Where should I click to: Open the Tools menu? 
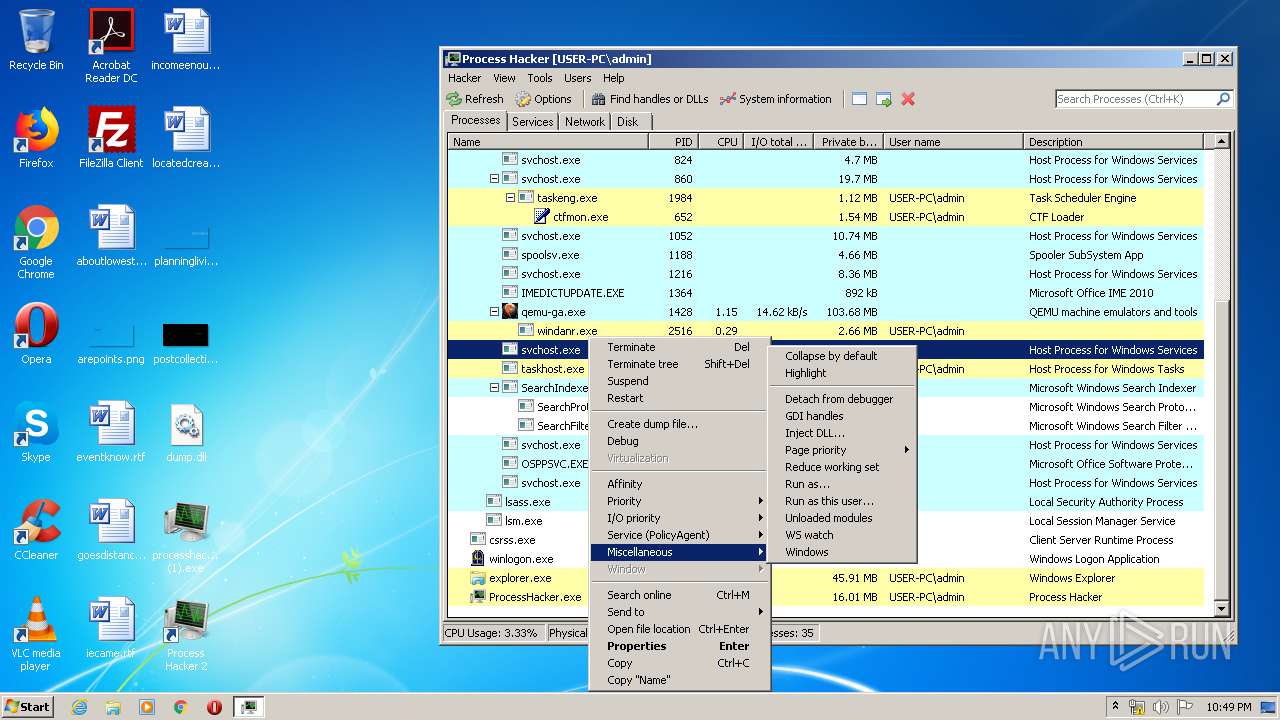[540, 78]
